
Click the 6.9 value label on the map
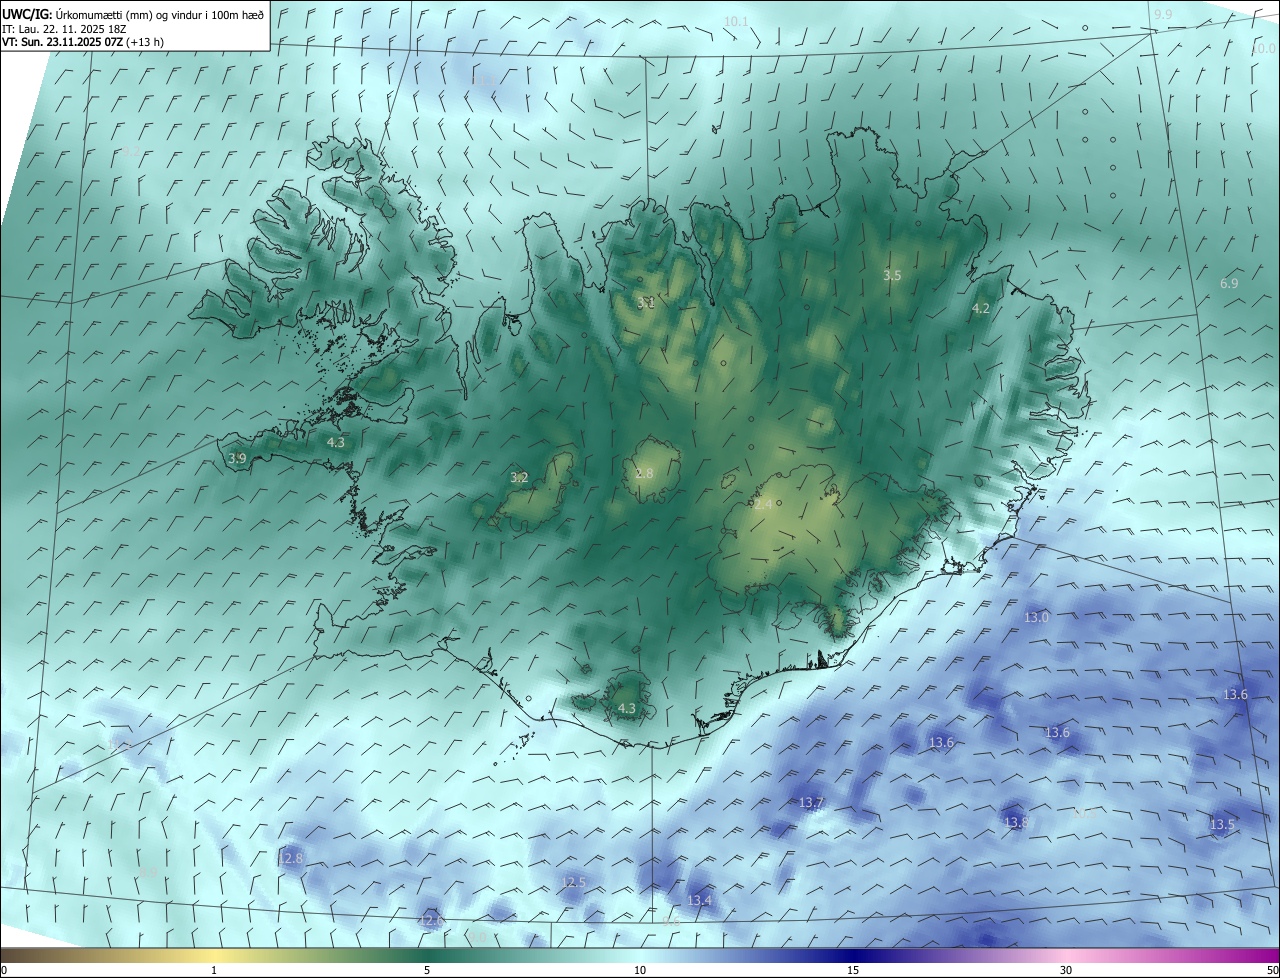(x=1229, y=283)
